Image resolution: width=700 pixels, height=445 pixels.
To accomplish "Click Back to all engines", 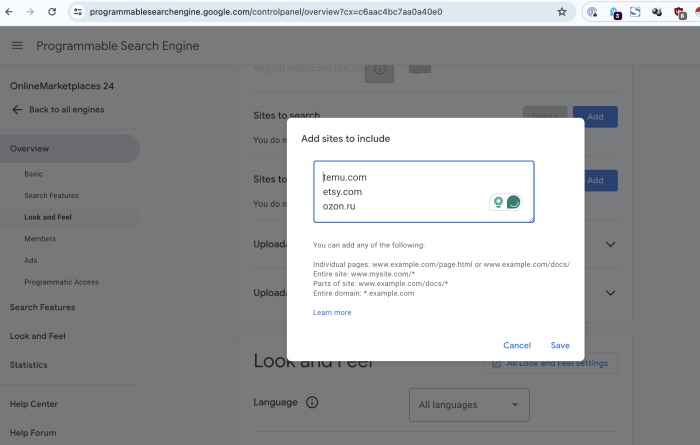I will (67, 110).
